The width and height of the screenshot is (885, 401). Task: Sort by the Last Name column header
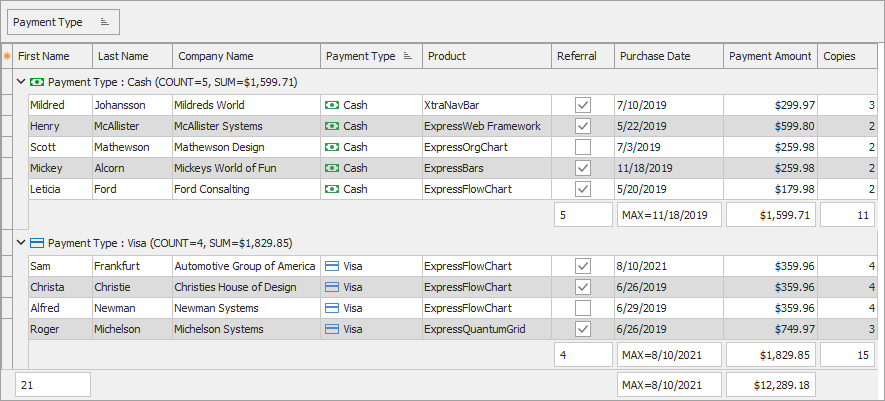(132, 57)
